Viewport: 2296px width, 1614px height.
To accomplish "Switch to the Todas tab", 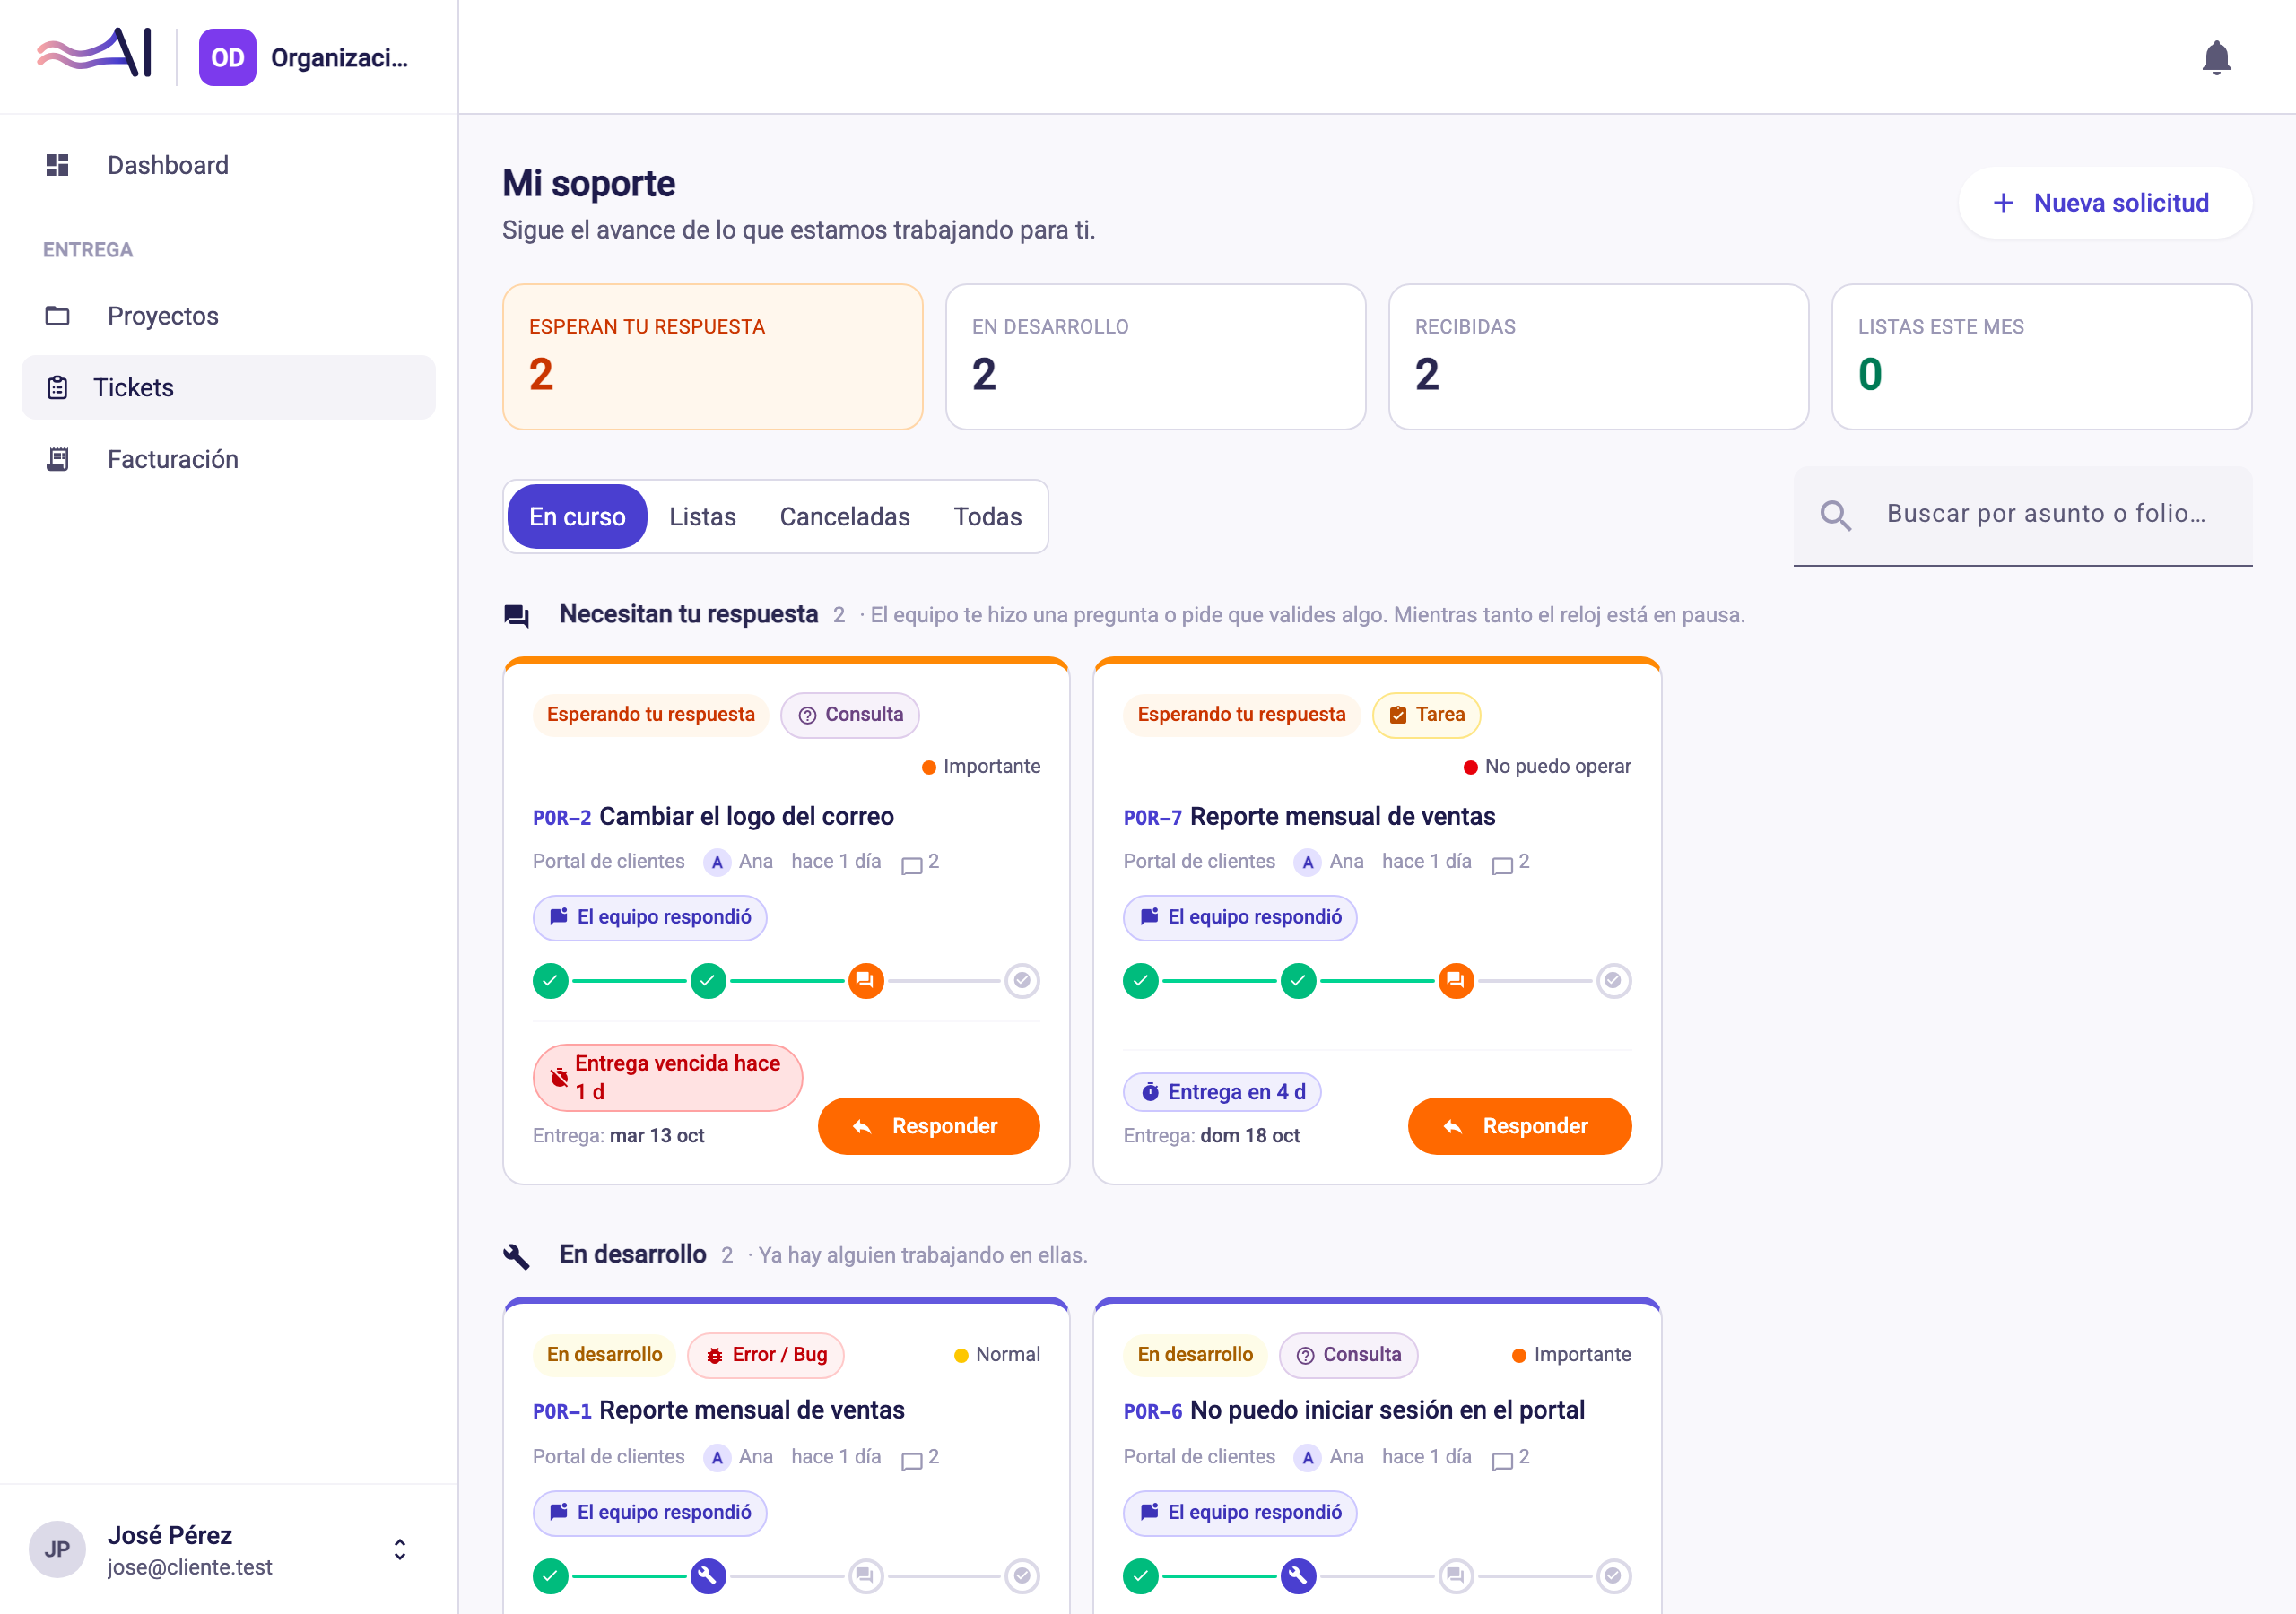I will click(x=987, y=517).
